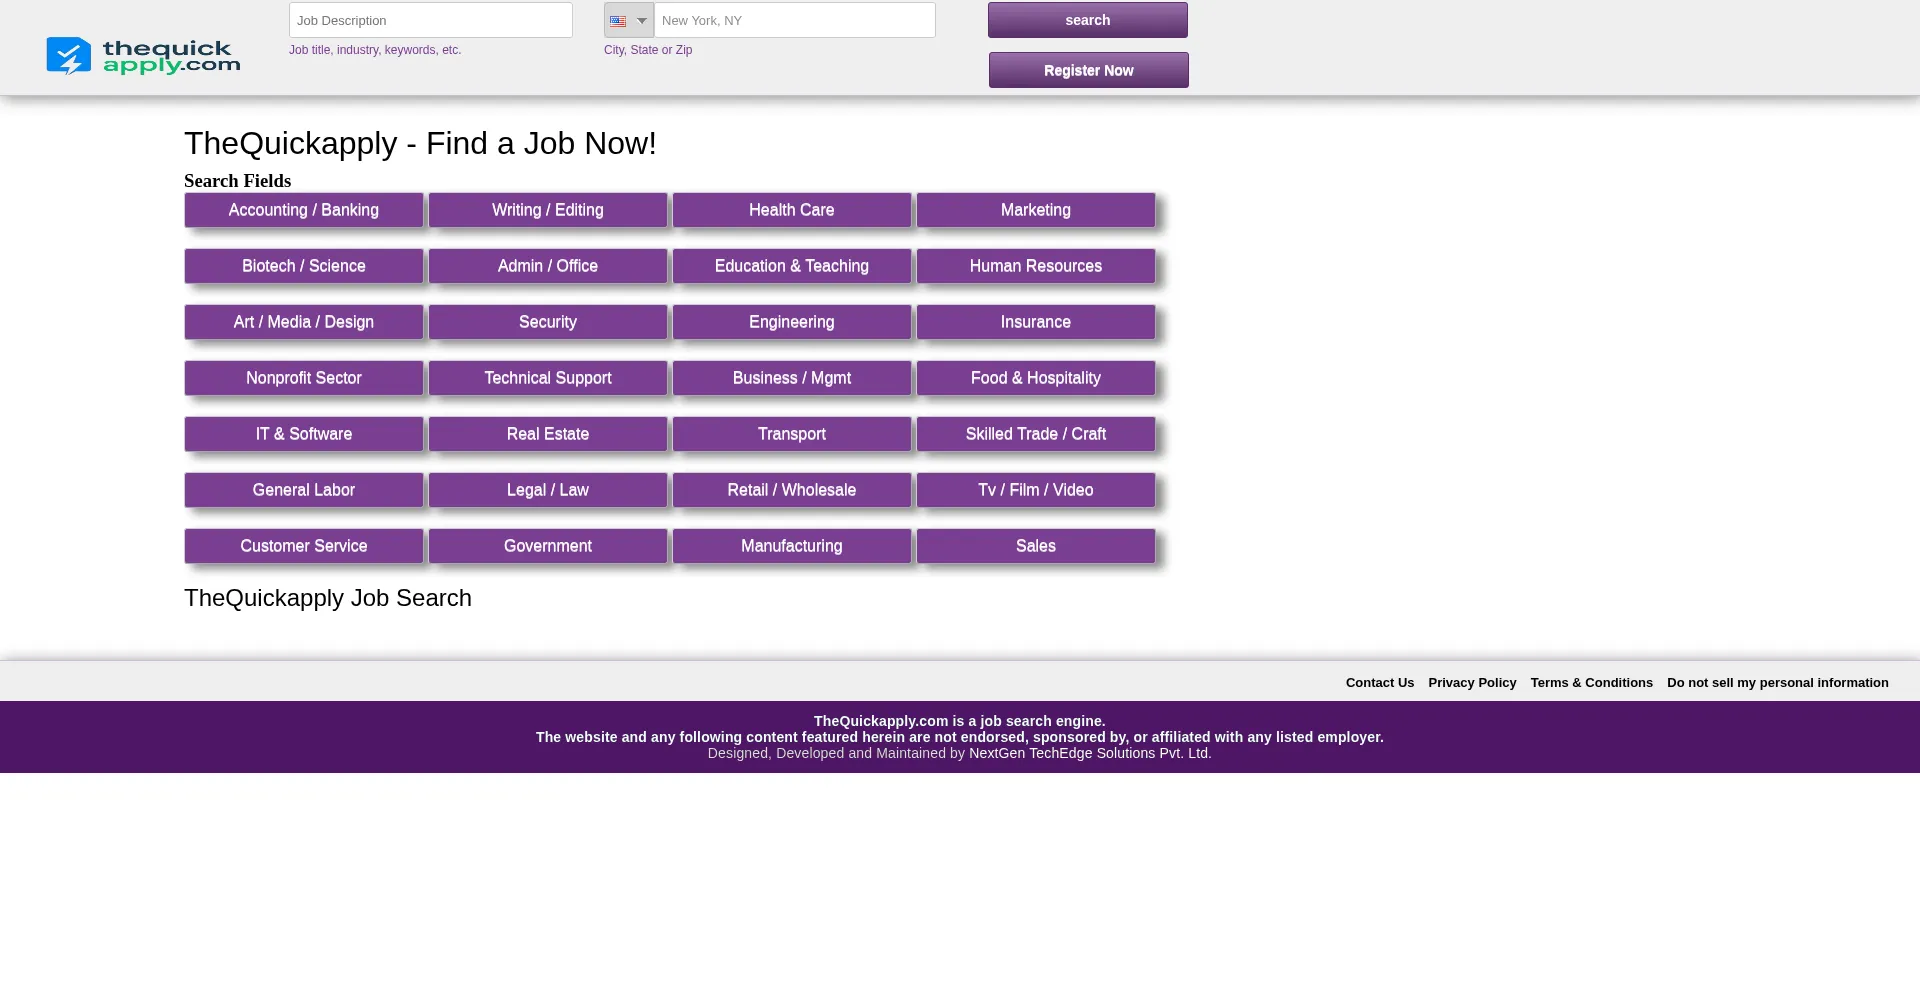
Task: Open the Health Care job field
Action: point(791,211)
